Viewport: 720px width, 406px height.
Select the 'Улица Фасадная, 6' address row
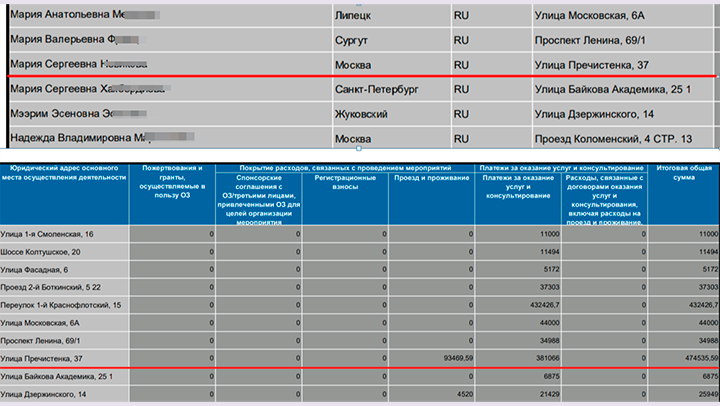(x=34, y=270)
